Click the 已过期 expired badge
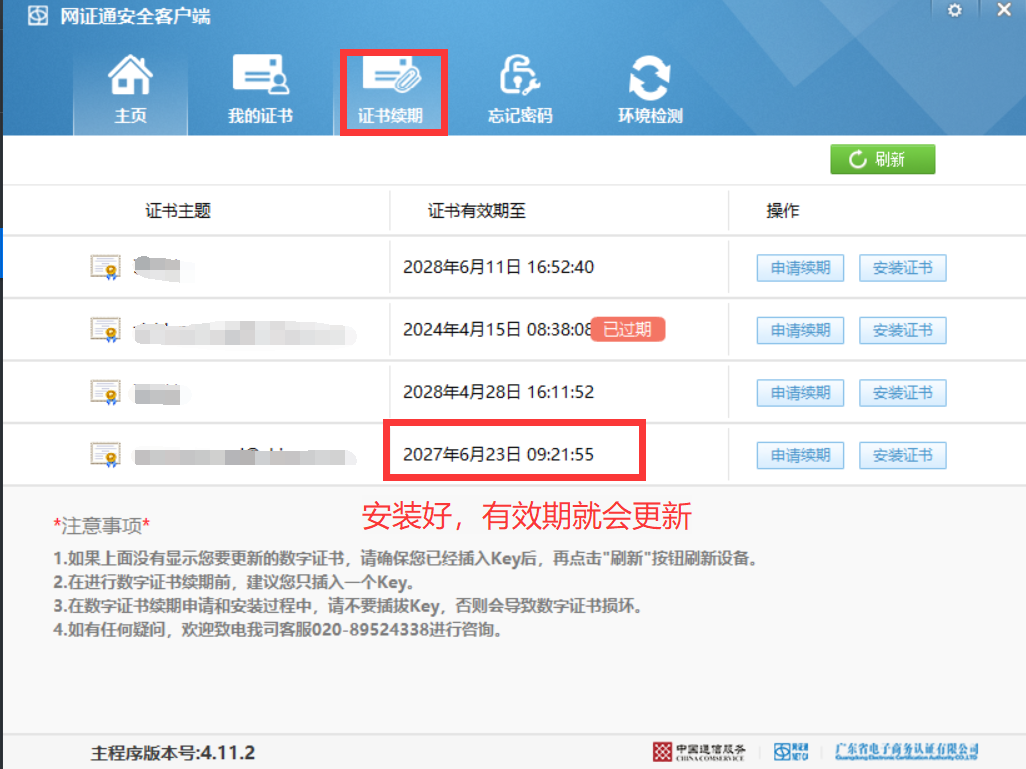 pyautogui.click(x=628, y=329)
